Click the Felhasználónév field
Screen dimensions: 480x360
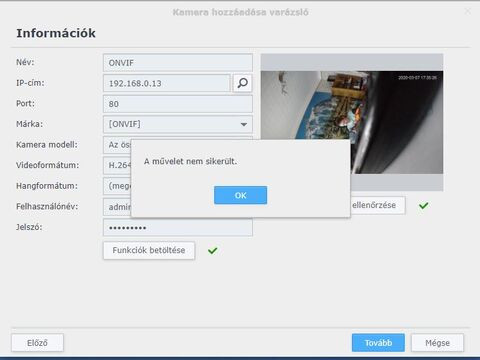point(117,207)
